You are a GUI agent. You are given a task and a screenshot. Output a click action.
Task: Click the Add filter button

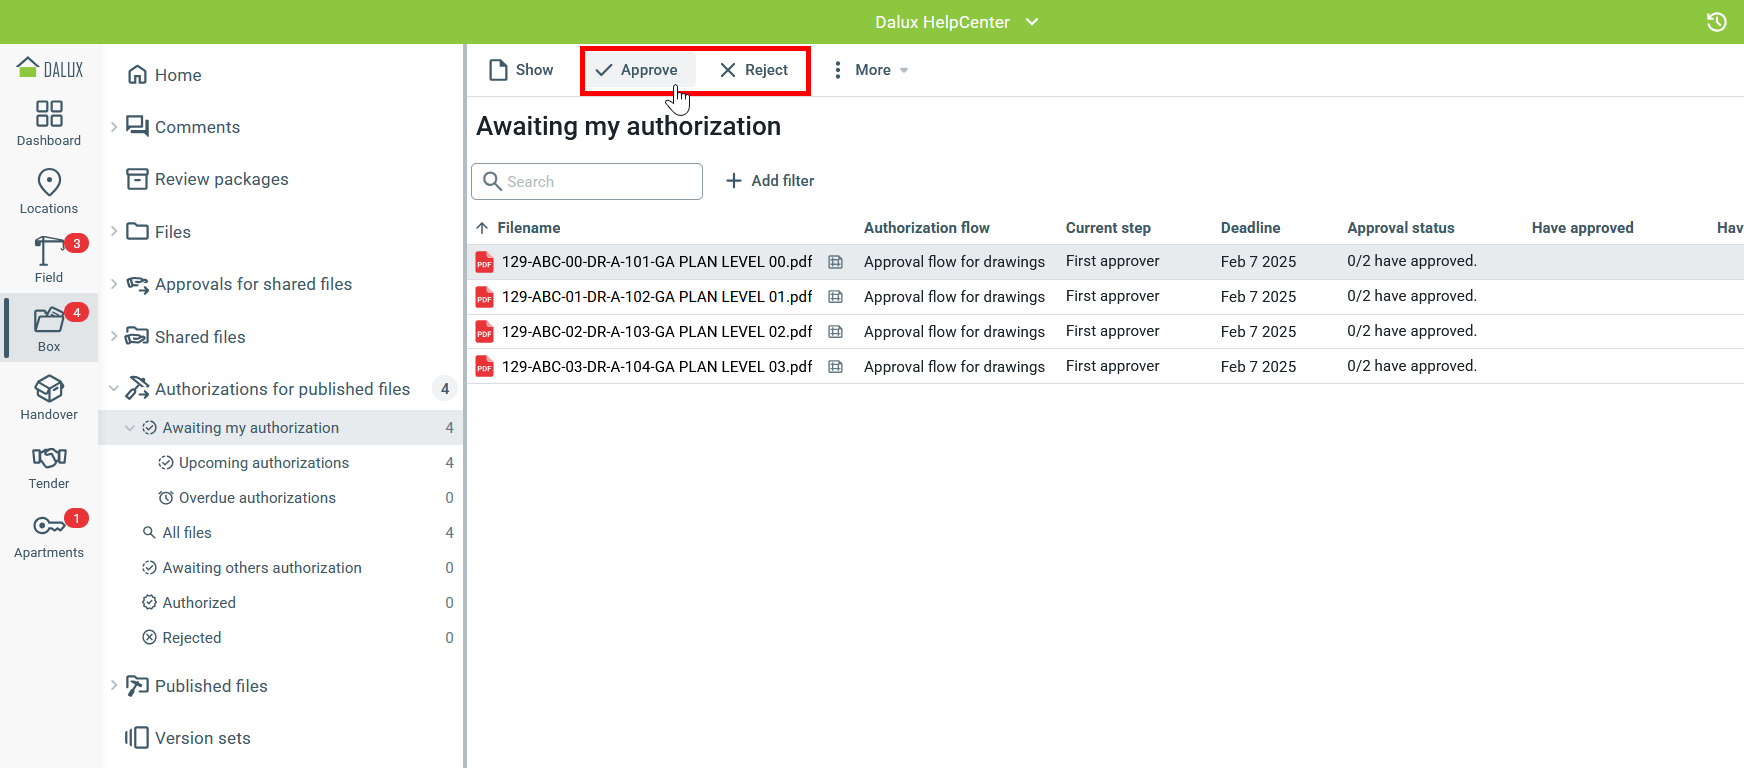click(769, 181)
